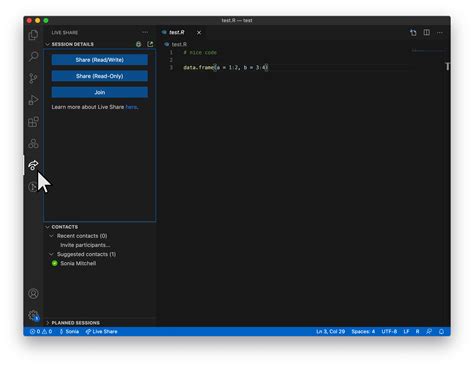The width and height of the screenshot is (474, 367).
Task: Open the Source Control view
Action: click(x=33, y=78)
